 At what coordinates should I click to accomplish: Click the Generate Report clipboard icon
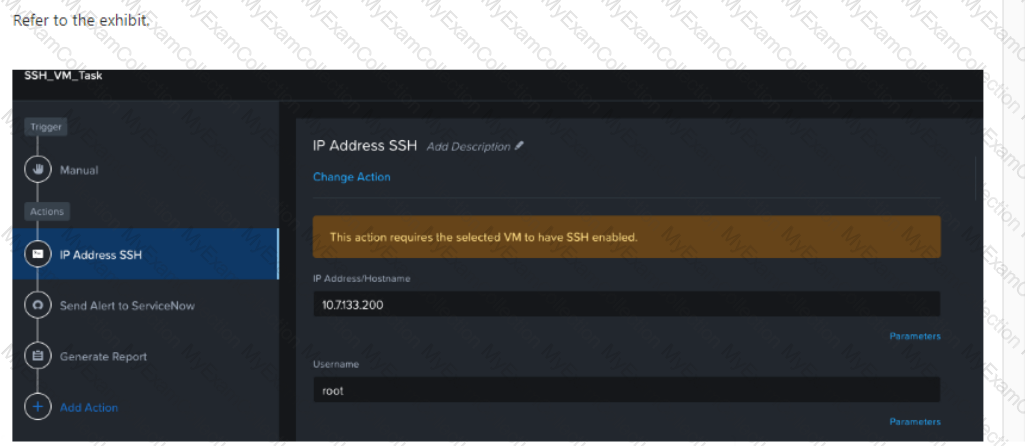click(x=37, y=356)
